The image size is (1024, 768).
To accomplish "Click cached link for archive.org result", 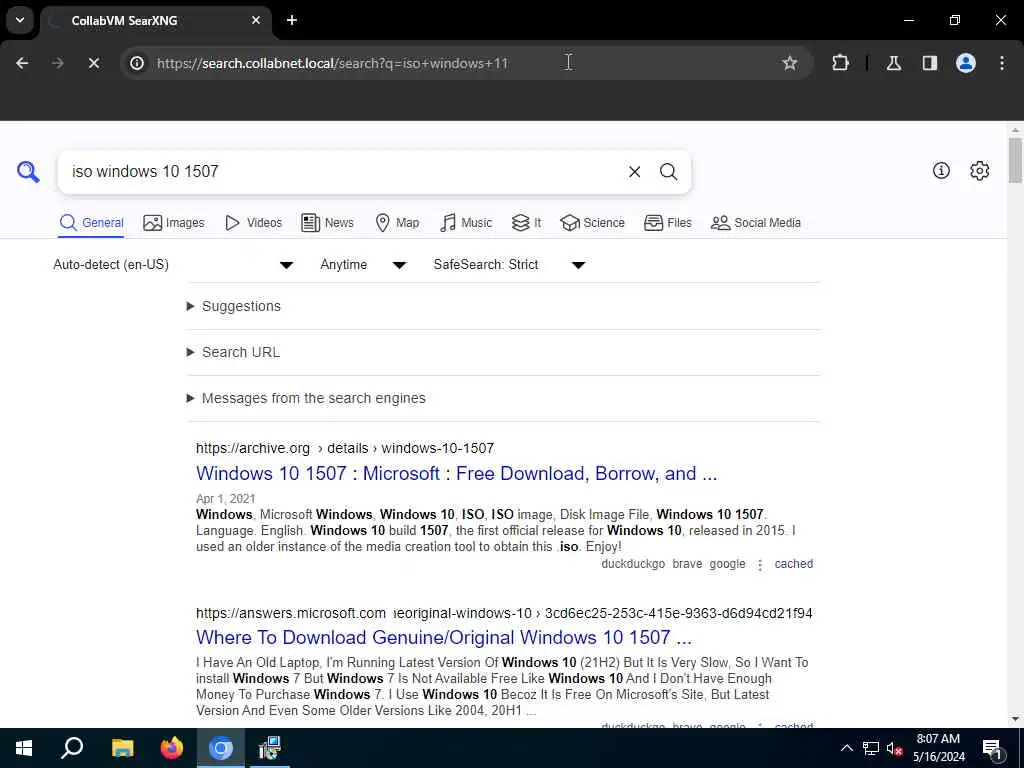I will coord(793,564).
